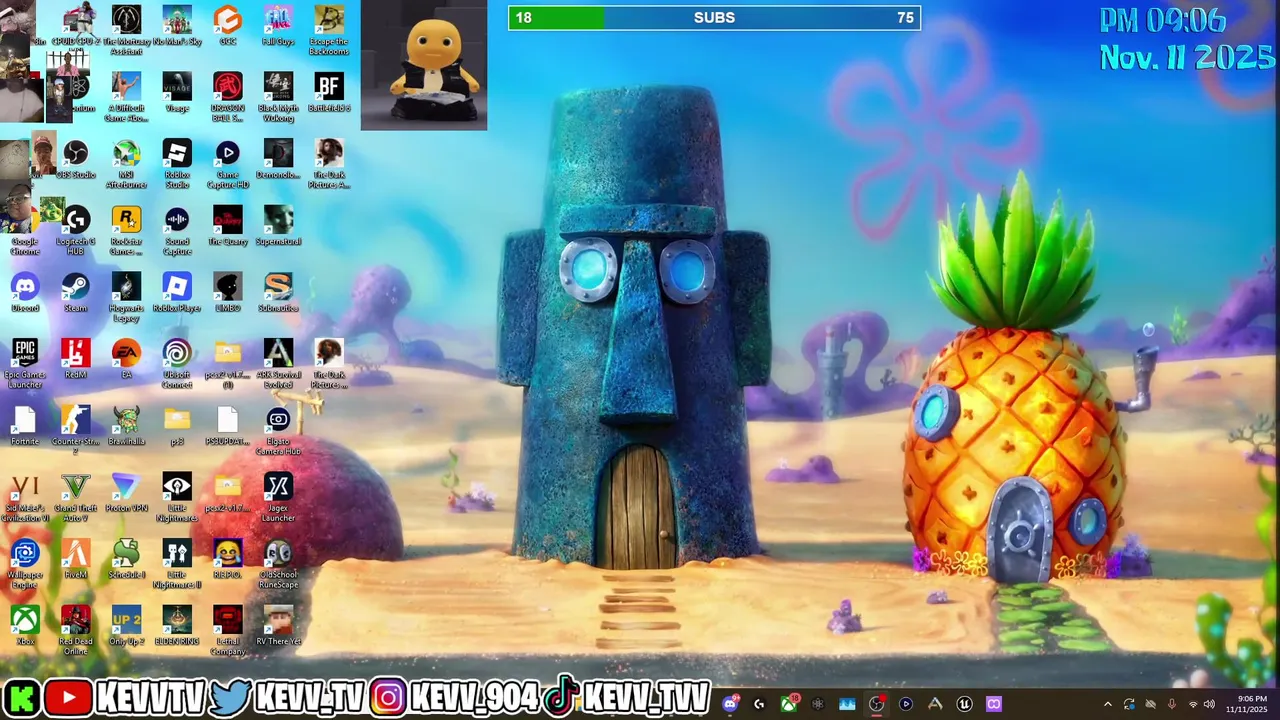Launch Subnautica from the desktop
Image resolution: width=1280 pixels, height=720 pixels.
click(278, 293)
